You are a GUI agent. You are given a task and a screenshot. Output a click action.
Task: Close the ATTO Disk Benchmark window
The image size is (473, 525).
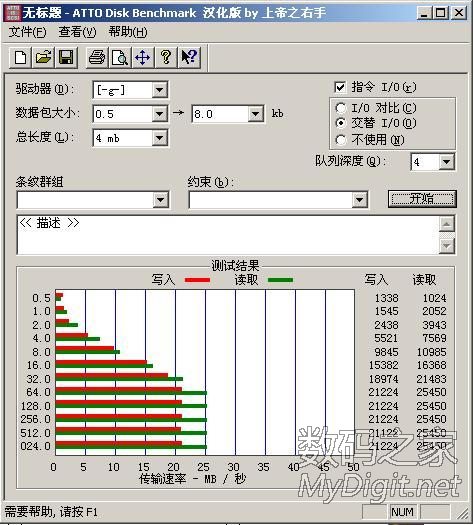(x=459, y=13)
